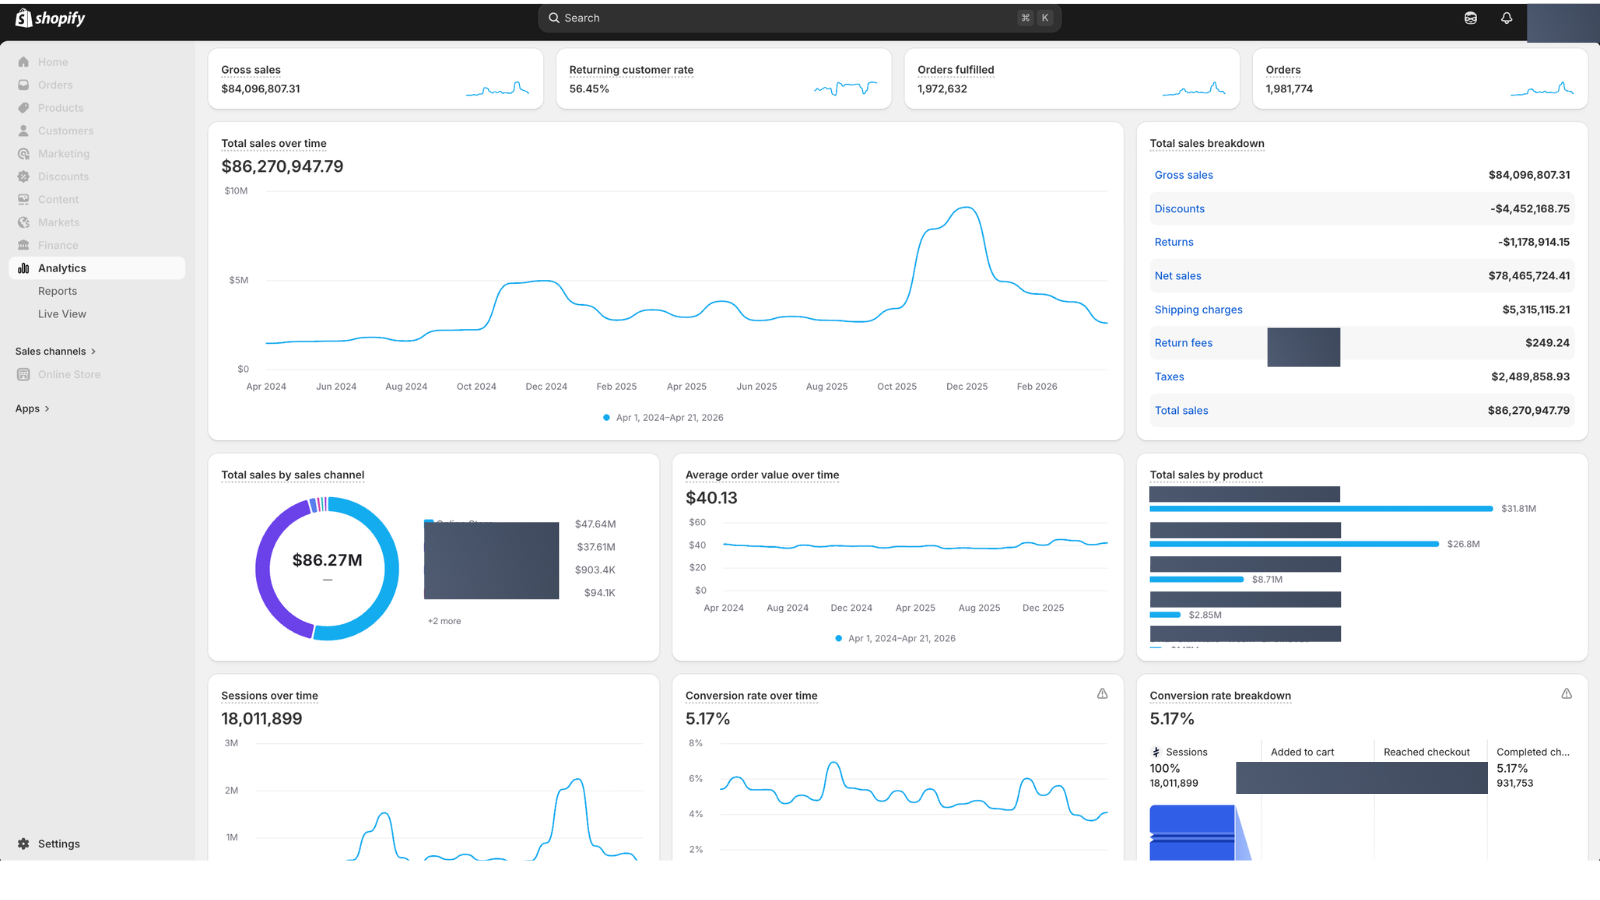Click warning icon on Conversion rate breakdown

(1566, 694)
